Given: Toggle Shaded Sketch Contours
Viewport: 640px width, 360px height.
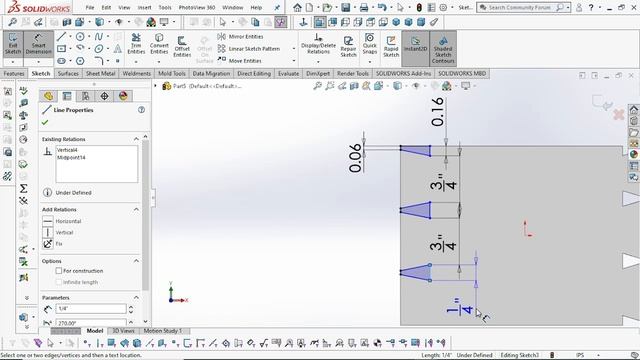Looking at the screenshot, I should 443,49.
